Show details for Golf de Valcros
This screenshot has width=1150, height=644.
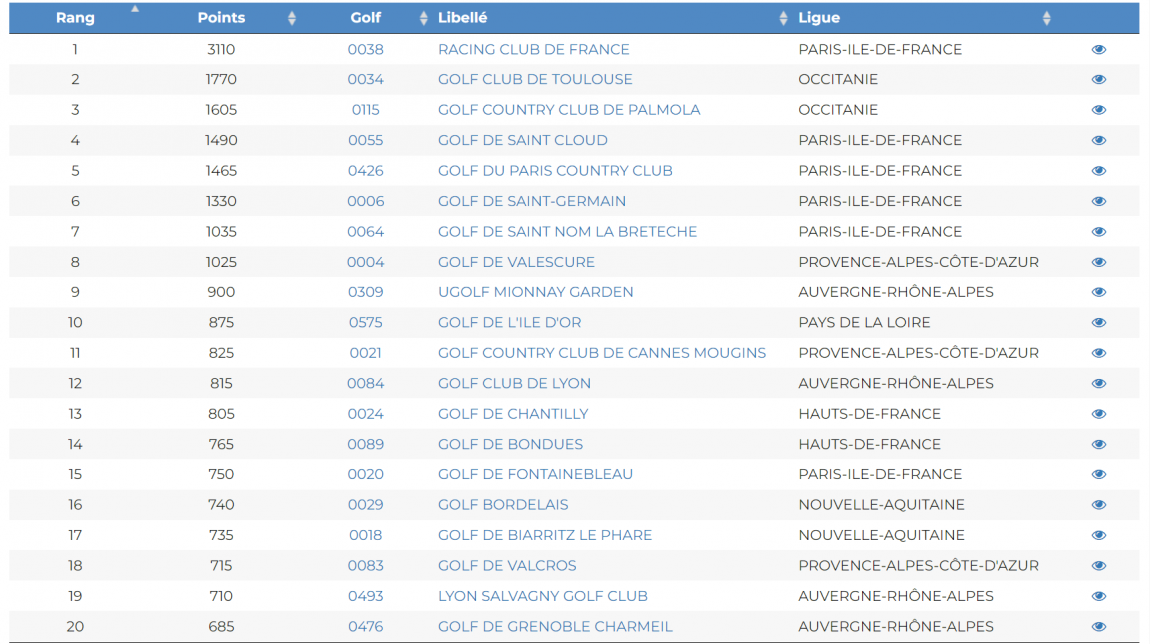click(x=1098, y=566)
